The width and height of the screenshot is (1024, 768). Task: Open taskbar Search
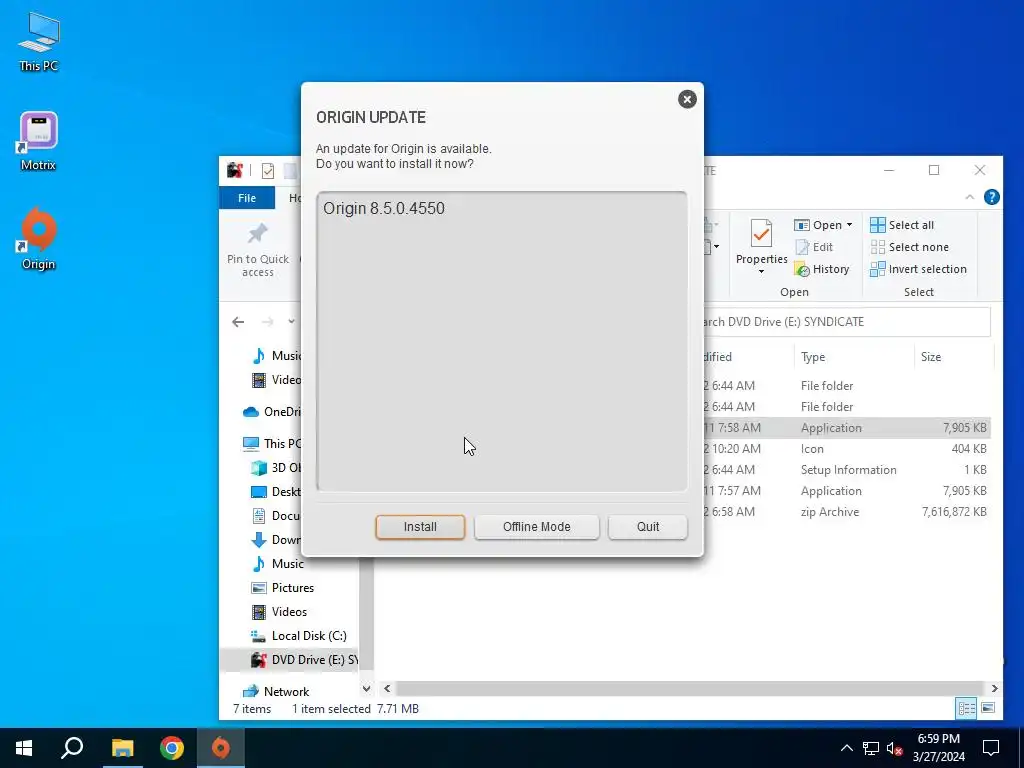(x=72, y=748)
